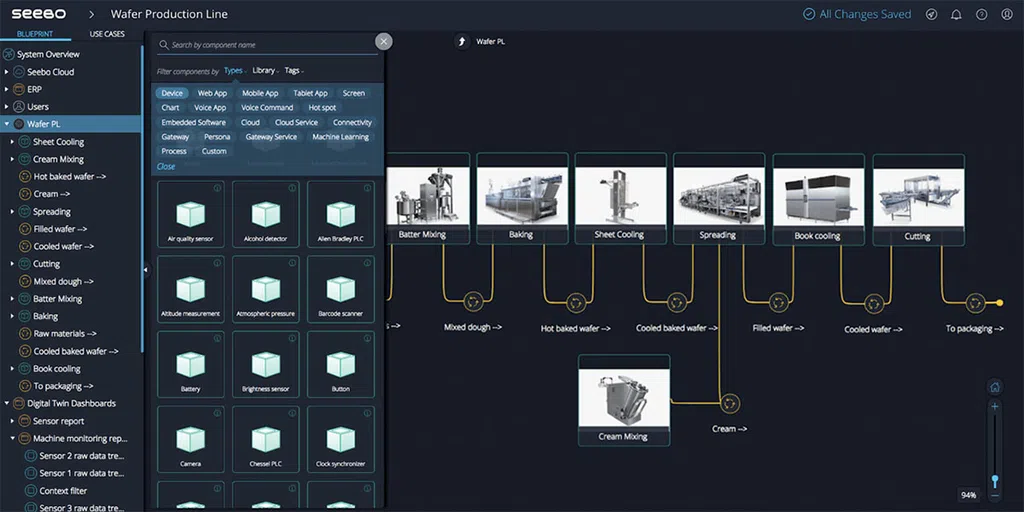
Task: Open the Tags filter dropdown
Action: click(294, 71)
